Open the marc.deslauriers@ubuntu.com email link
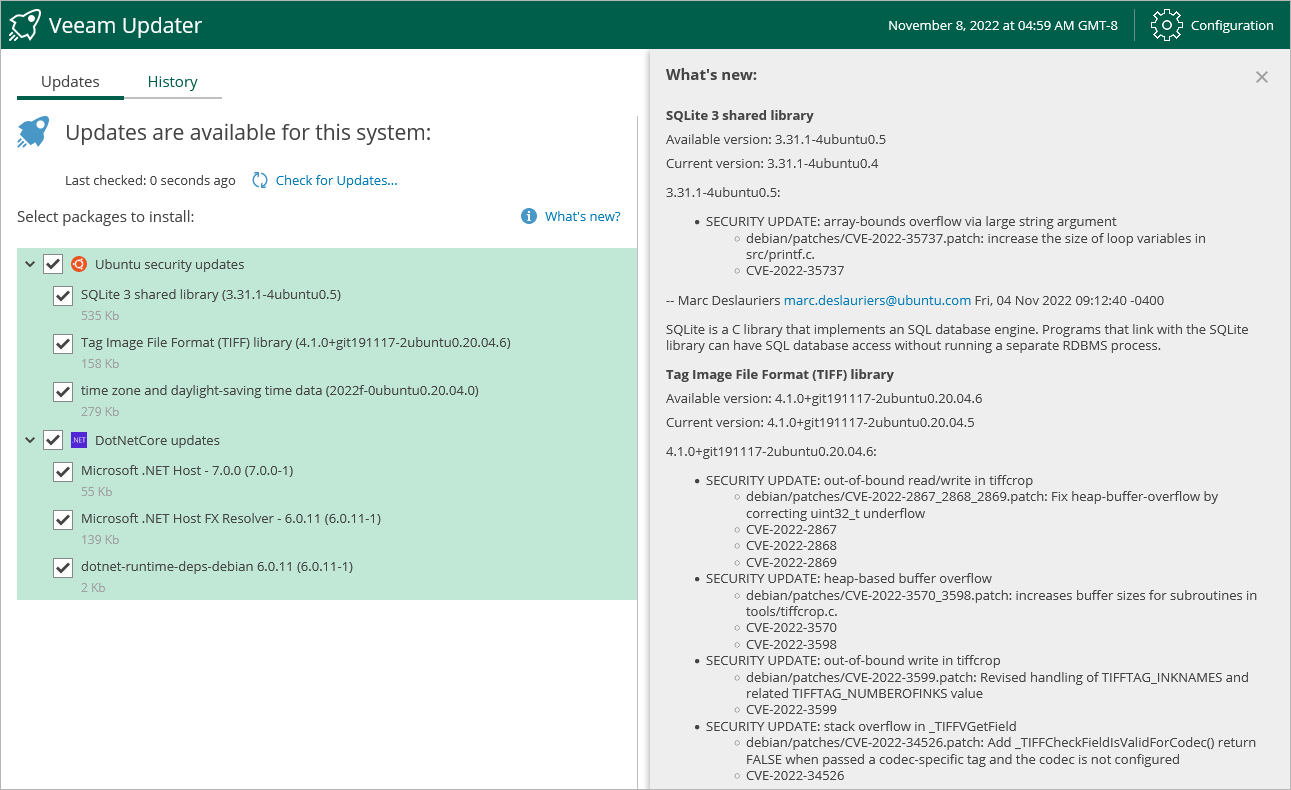1291x790 pixels. pyautogui.click(x=877, y=300)
